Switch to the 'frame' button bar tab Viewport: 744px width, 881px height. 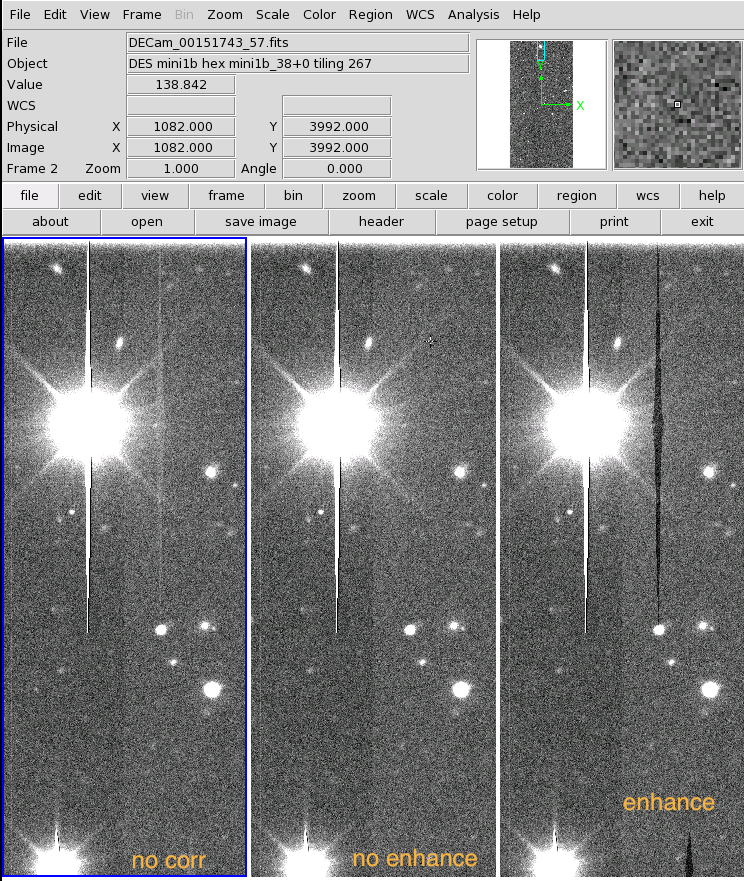pyautogui.click(x=226, y=196)
